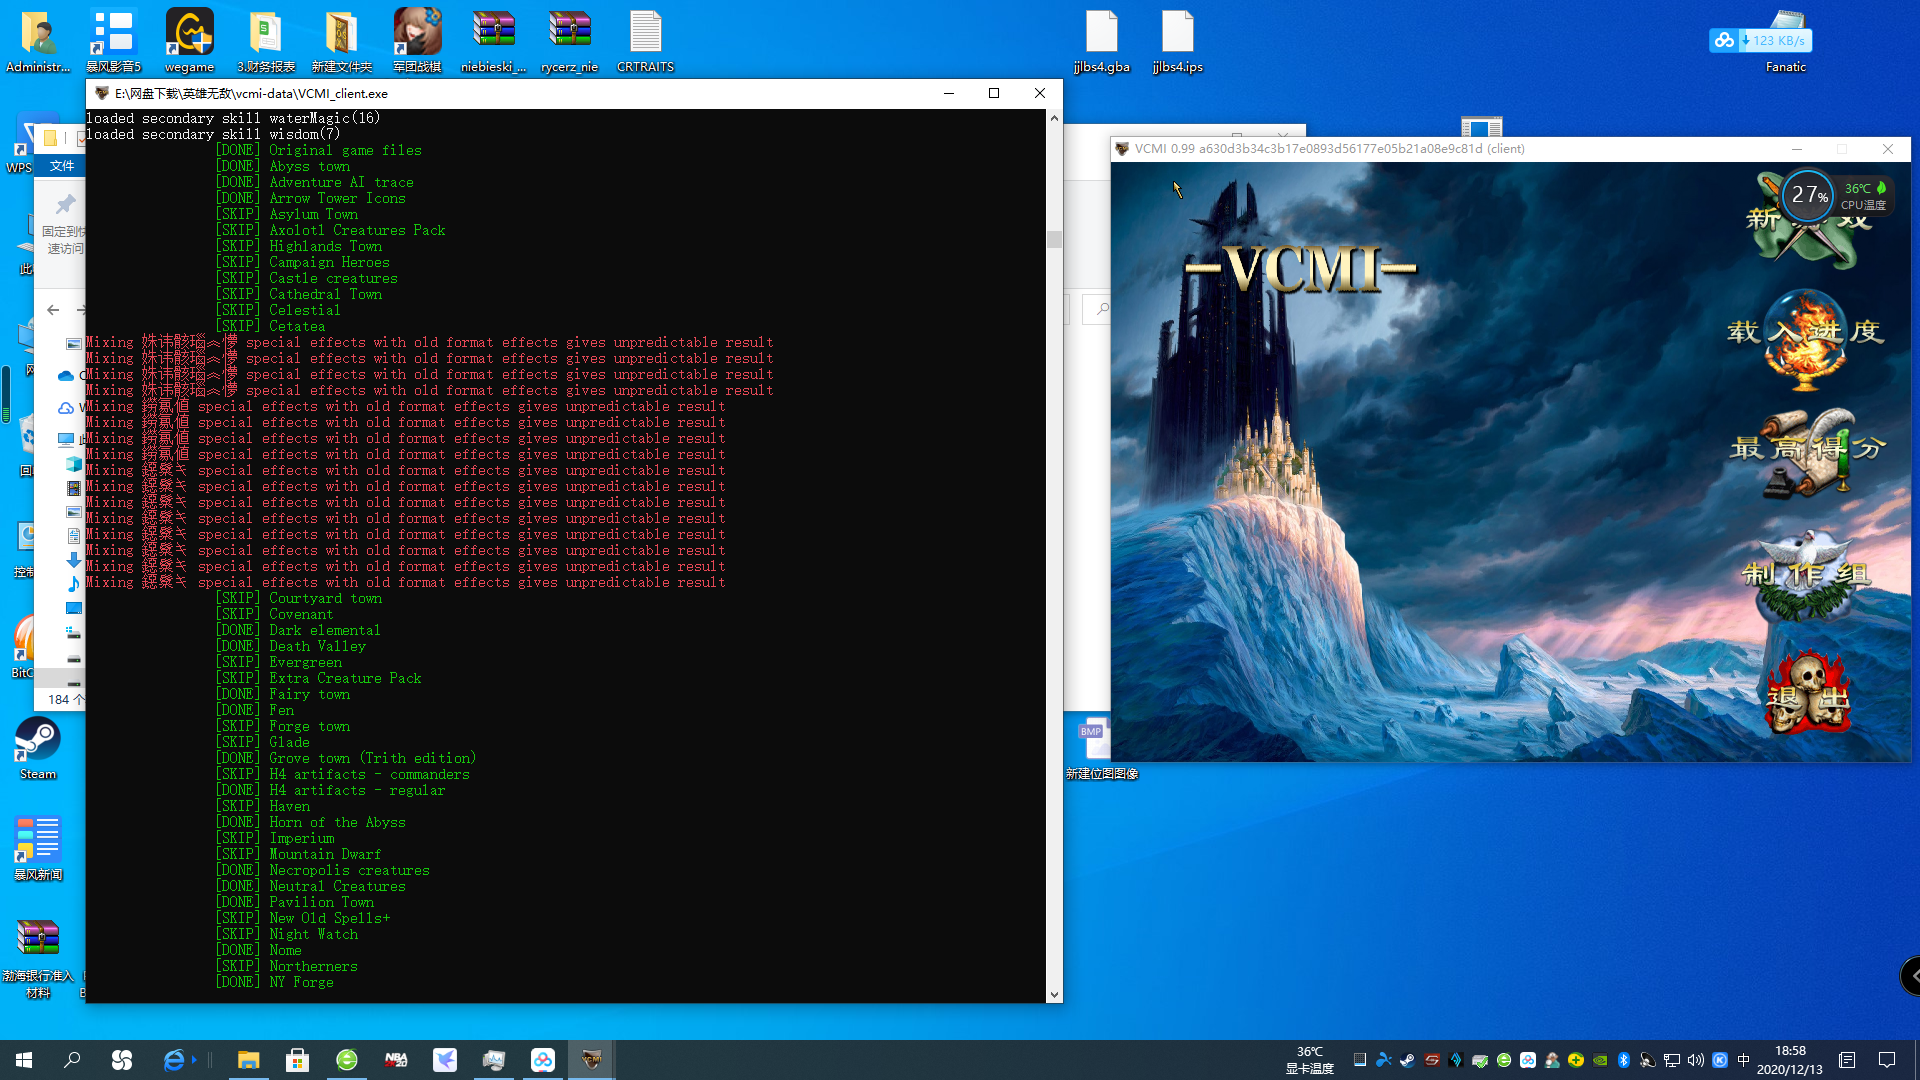Open File Explorer from the taskbar

[248, 1060]
